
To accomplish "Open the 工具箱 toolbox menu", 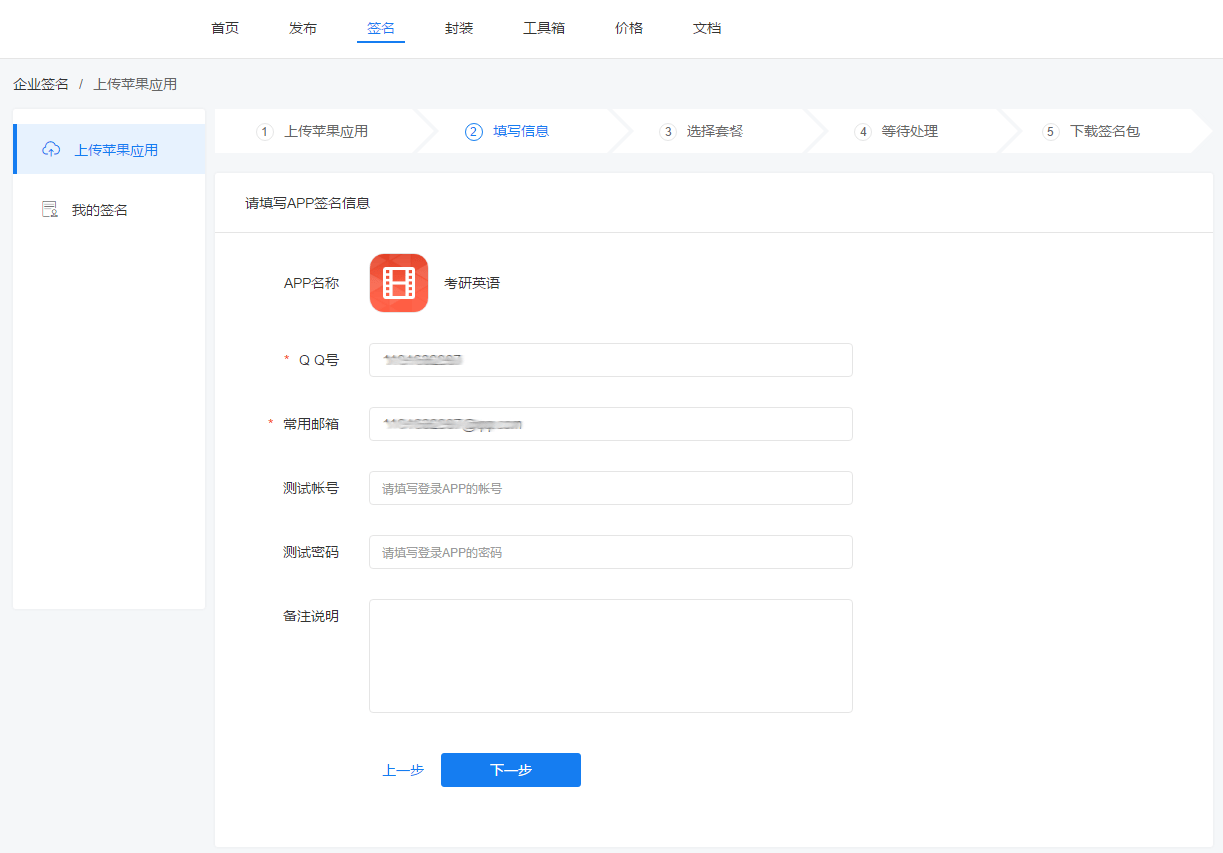I will tap(544, 28).
